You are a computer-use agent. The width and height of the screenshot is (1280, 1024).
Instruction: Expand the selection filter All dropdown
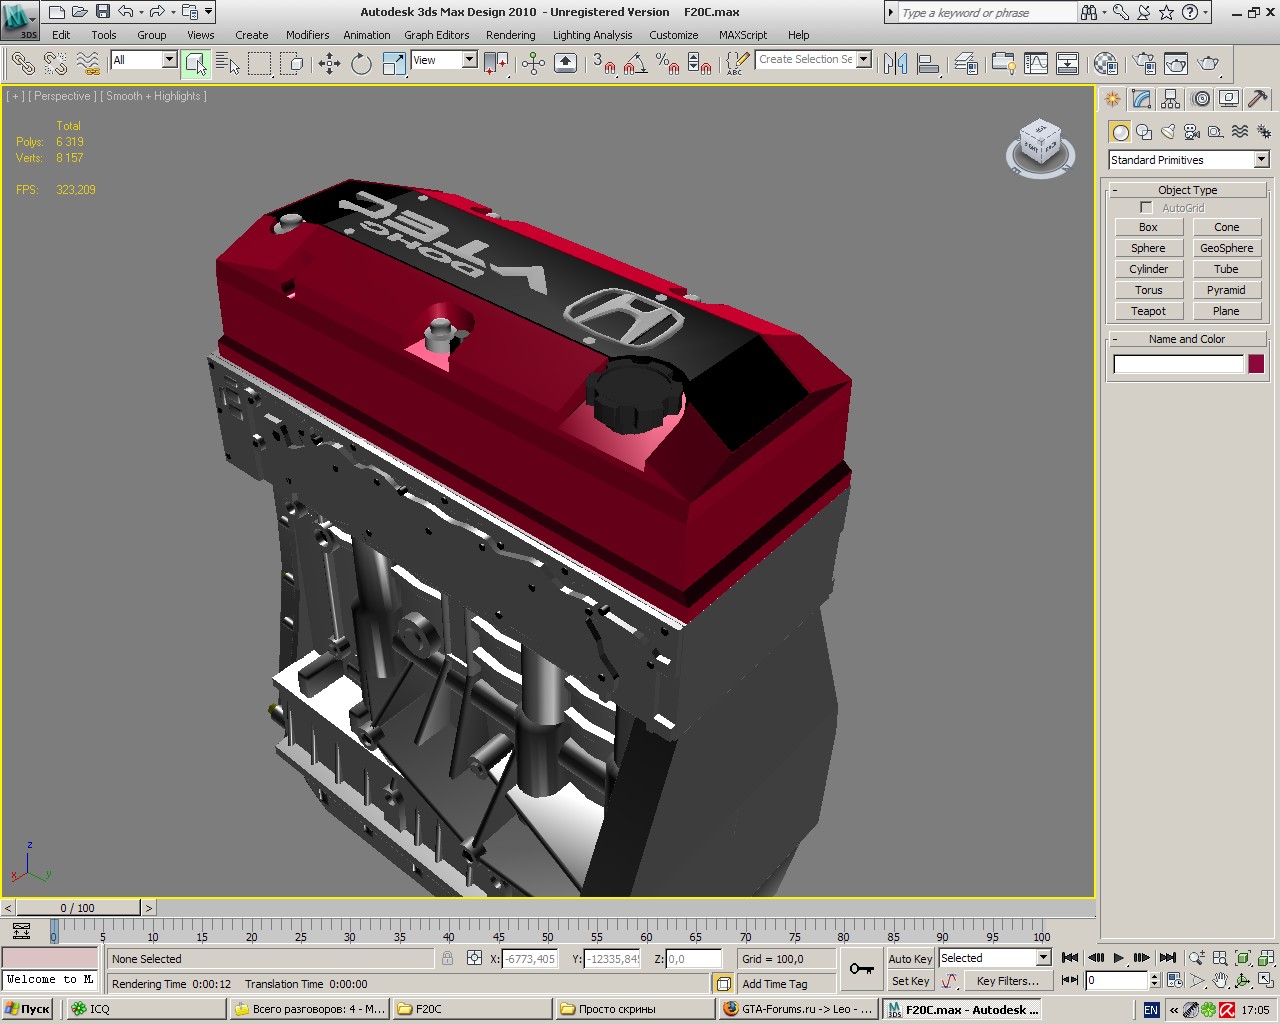tap(168, 60)
